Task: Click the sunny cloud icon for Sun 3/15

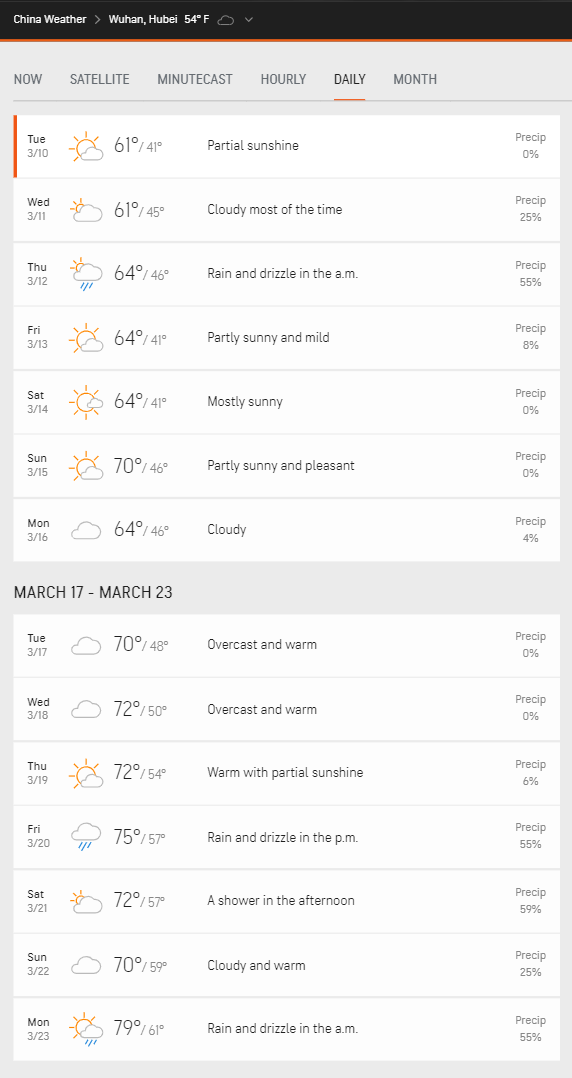Action: click(x=87, y=466)
